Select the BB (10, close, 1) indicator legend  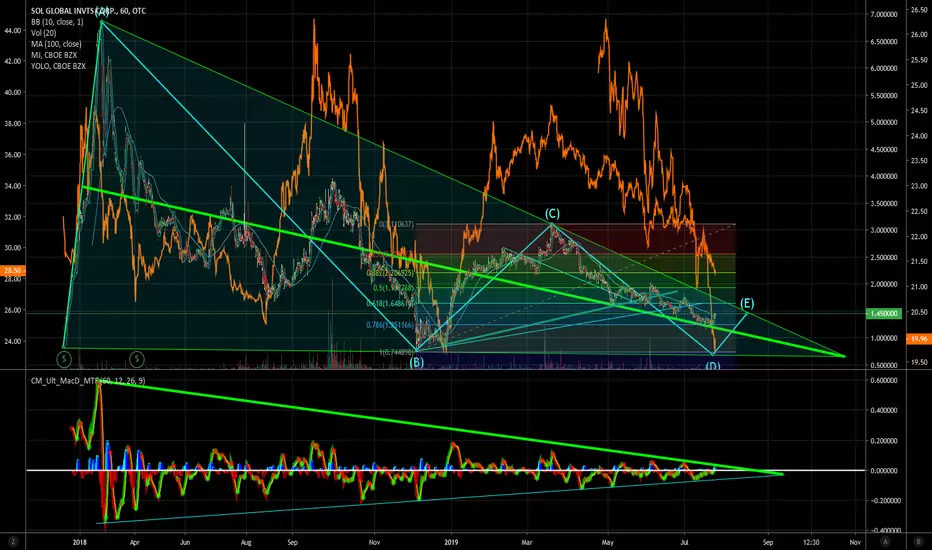click(x=57, y=22)
